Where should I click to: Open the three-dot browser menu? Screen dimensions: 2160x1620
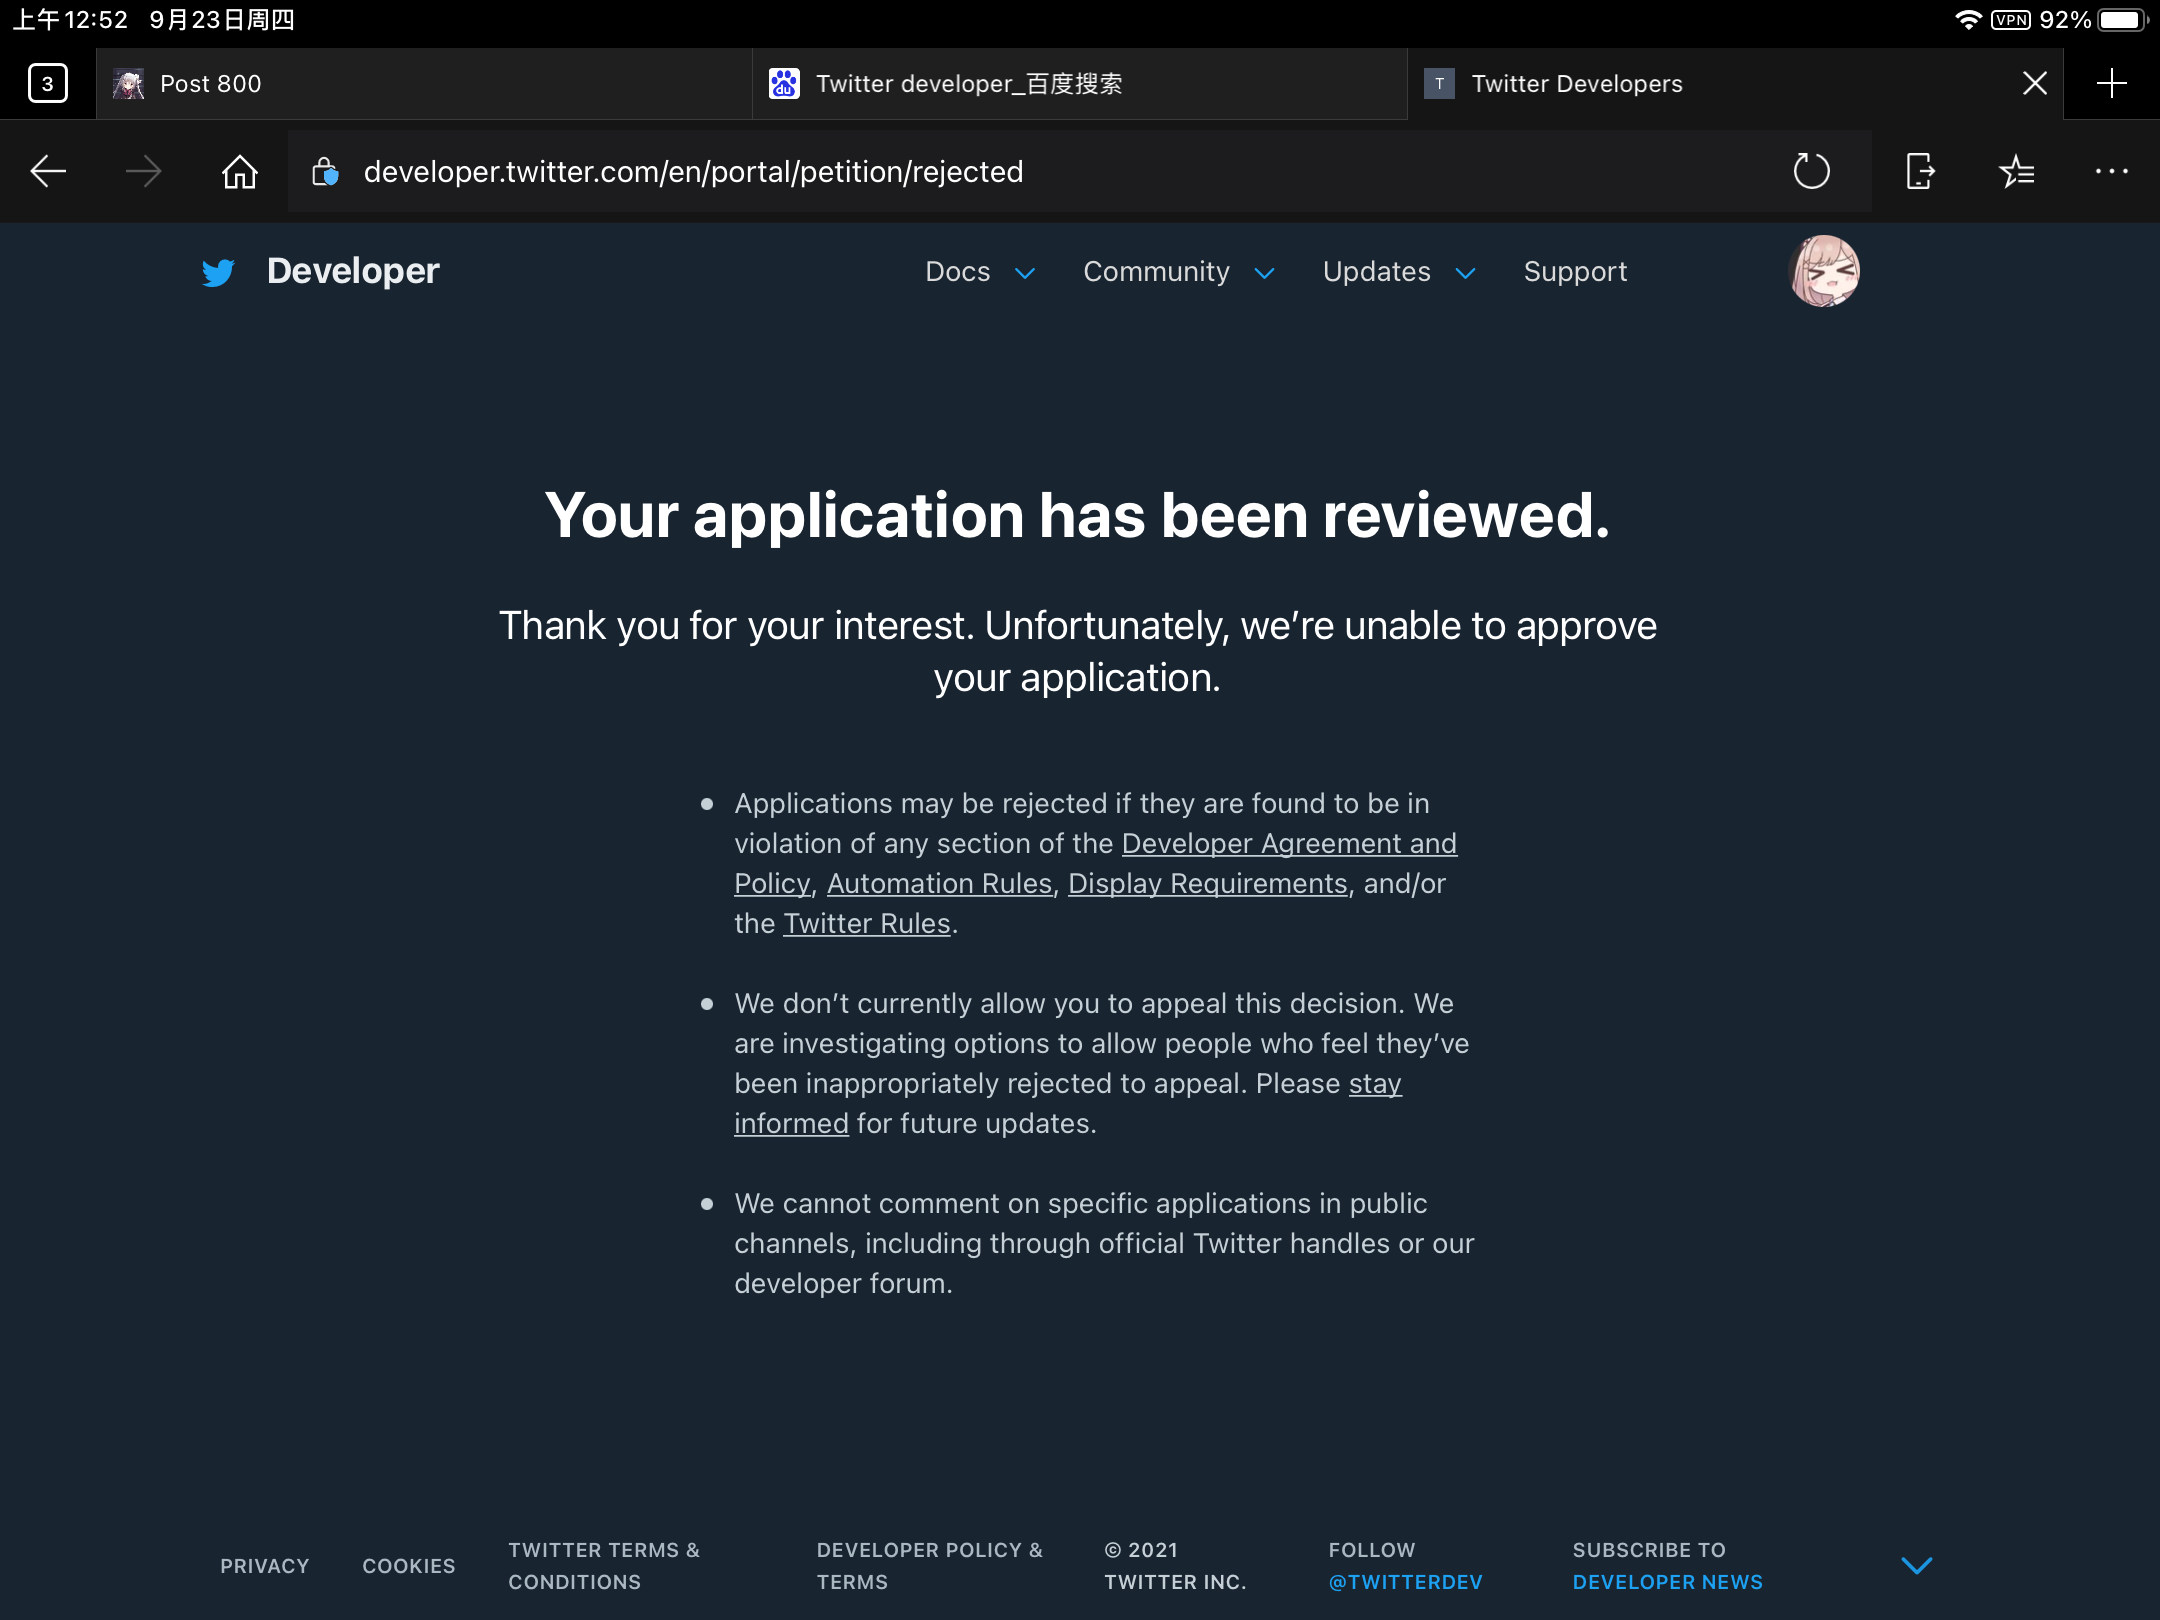click(x=2111, y=172)
